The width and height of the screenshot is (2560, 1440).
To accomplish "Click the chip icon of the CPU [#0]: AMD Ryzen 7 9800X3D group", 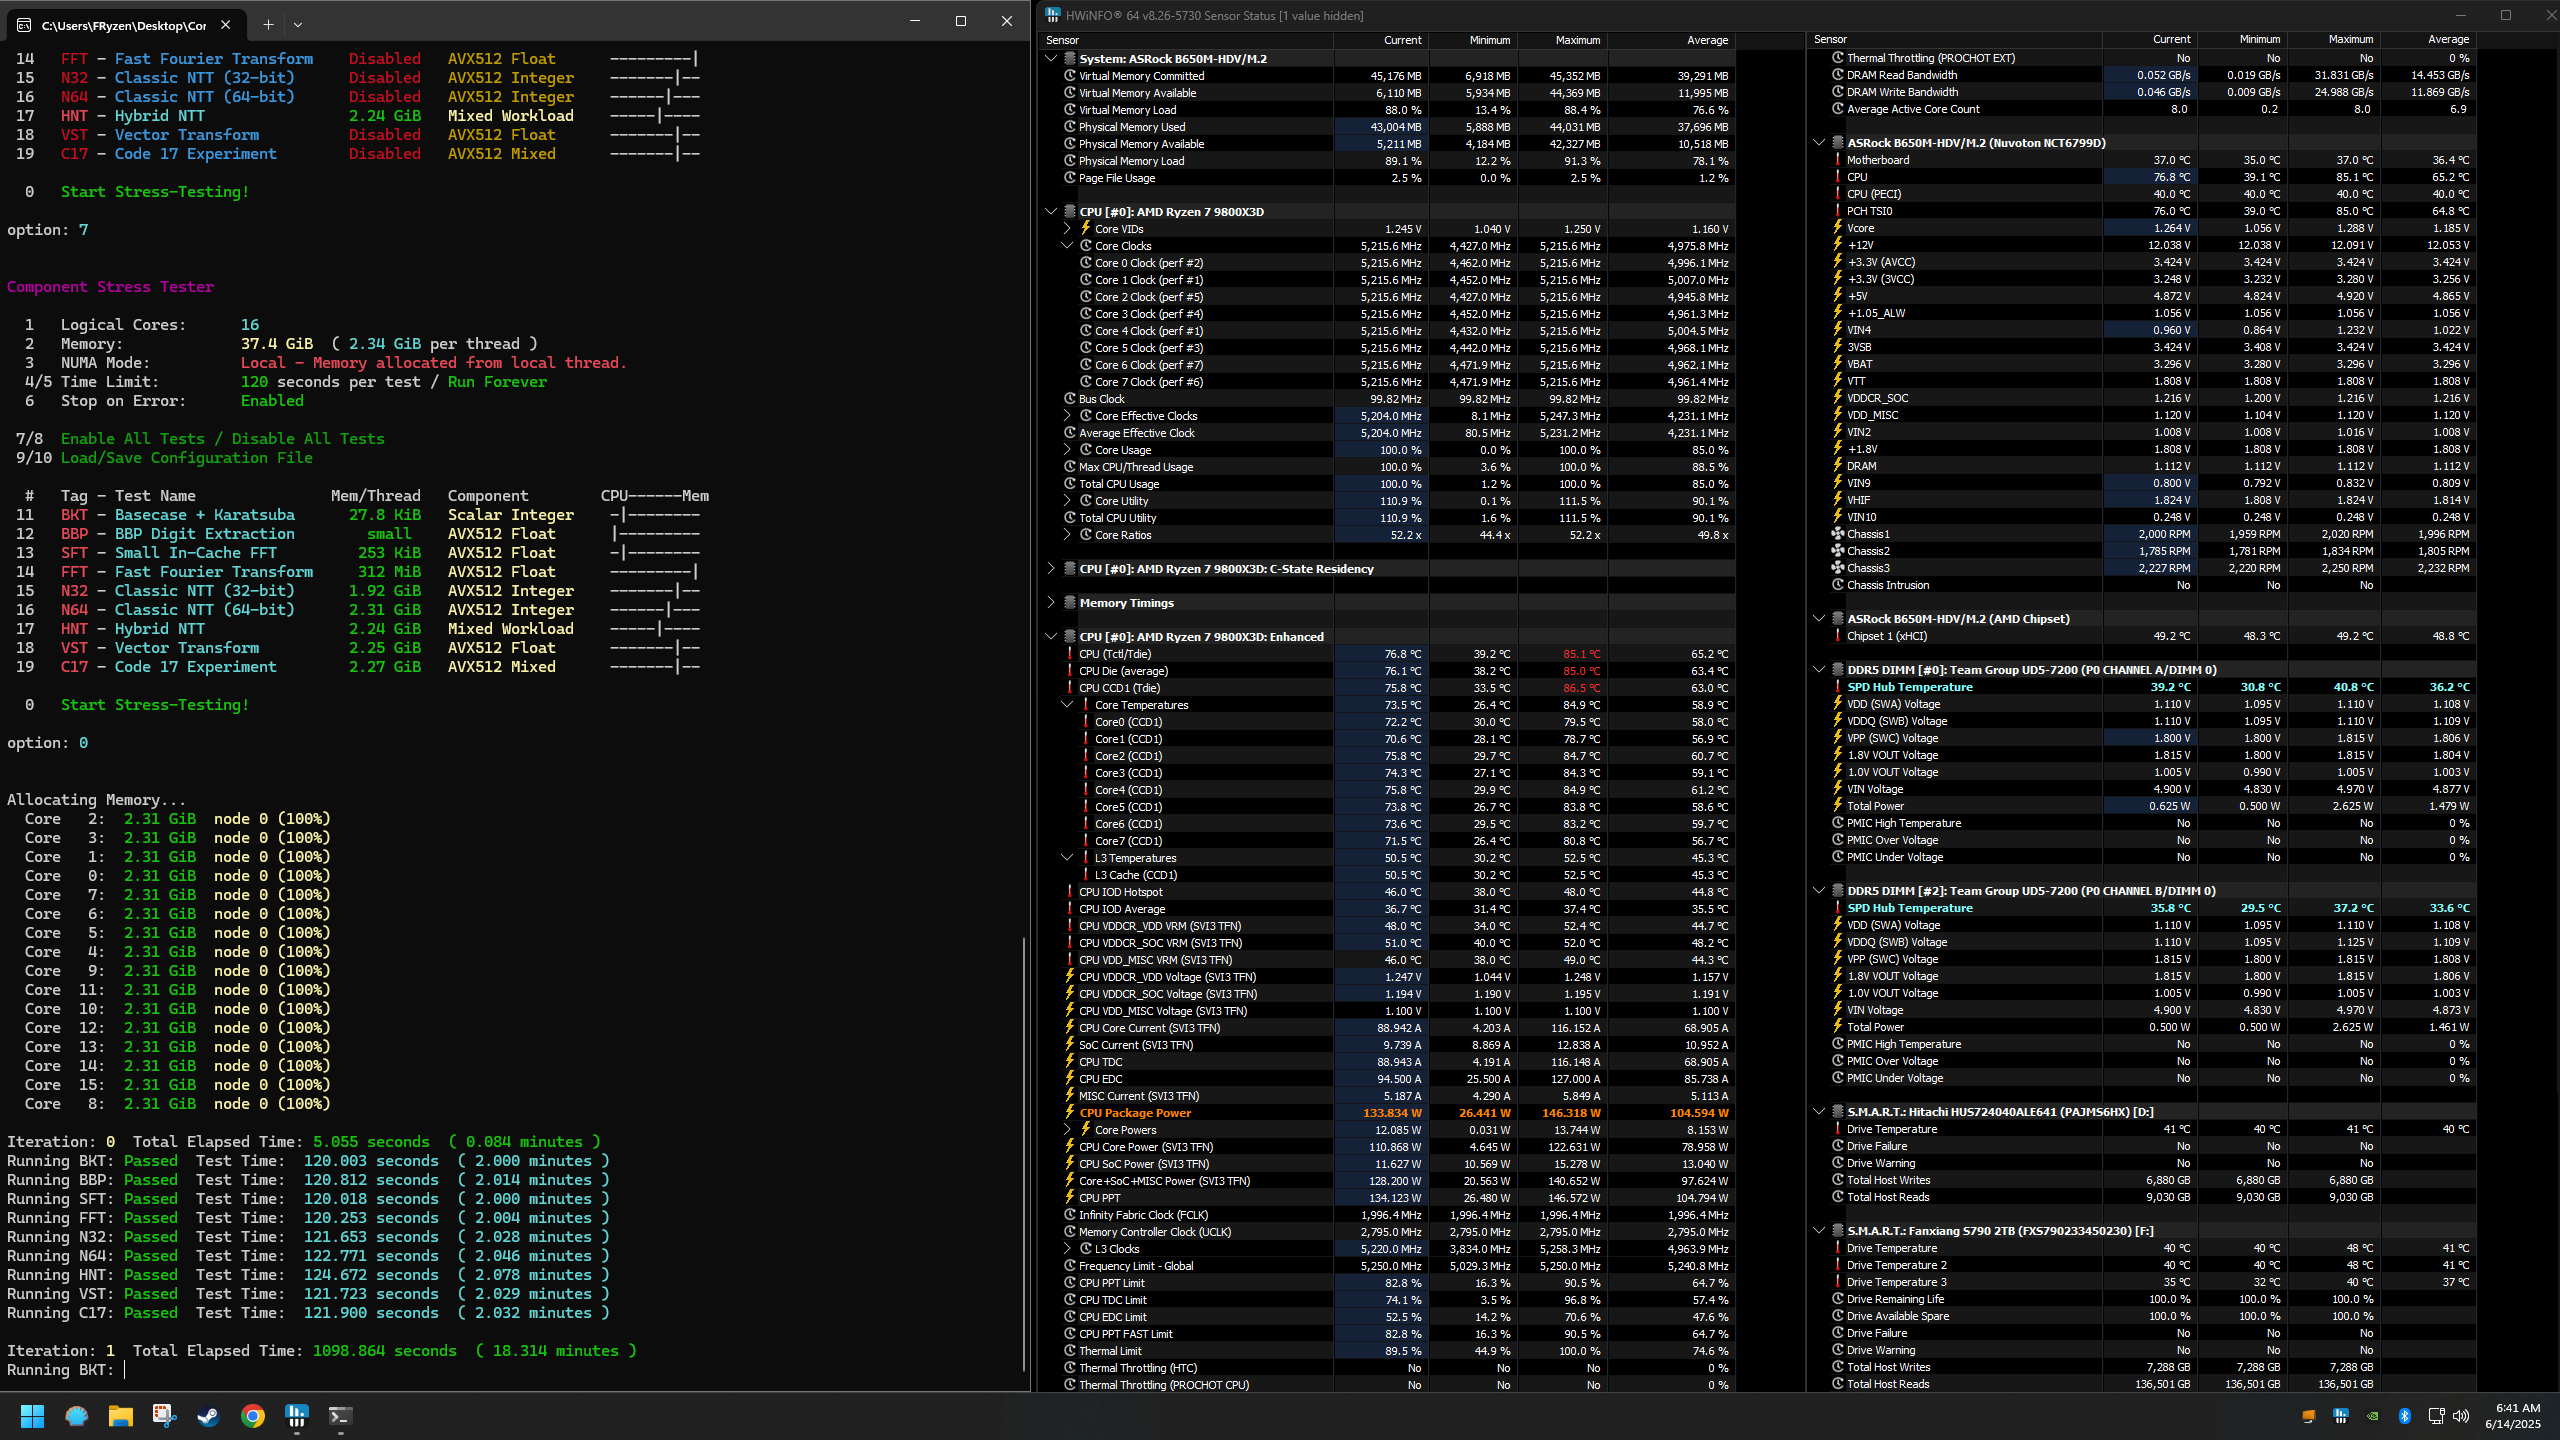I will [1069, 212].
